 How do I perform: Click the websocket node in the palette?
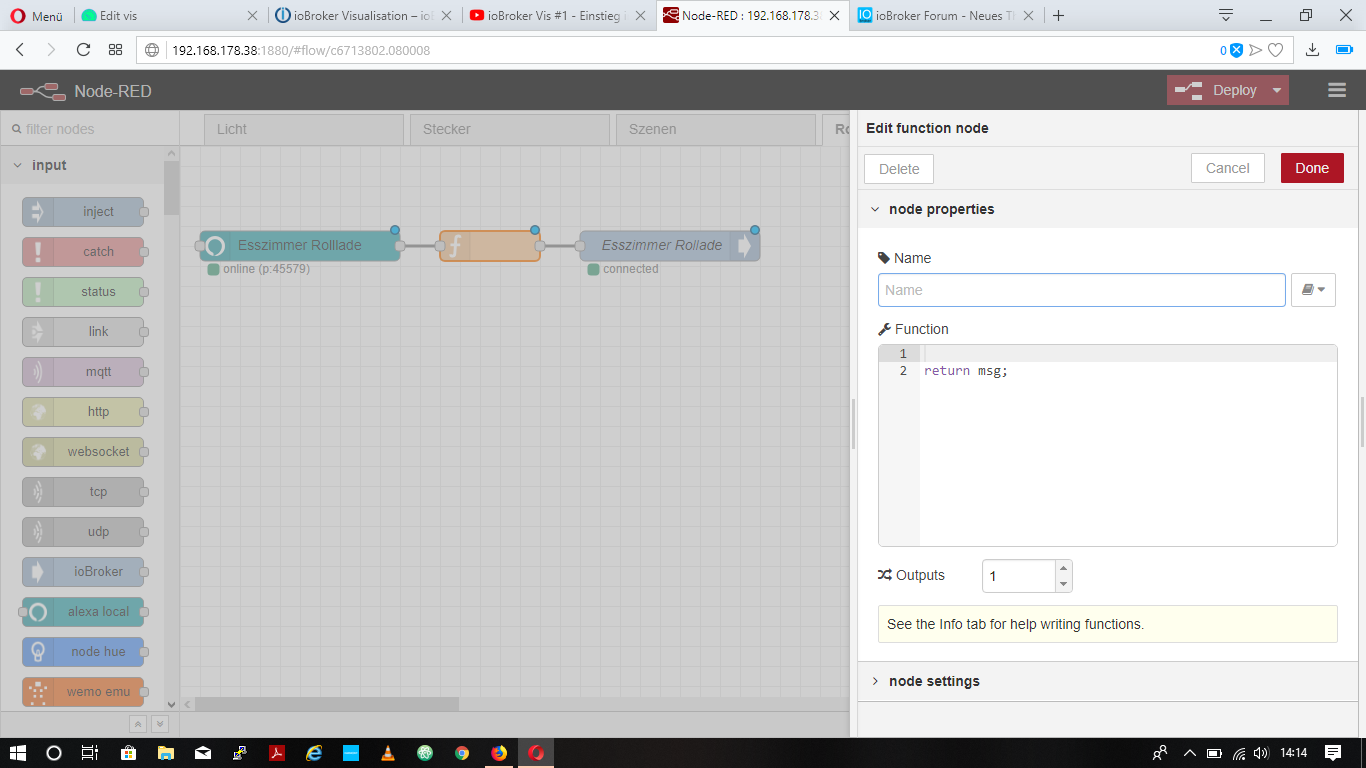(83, 452)
